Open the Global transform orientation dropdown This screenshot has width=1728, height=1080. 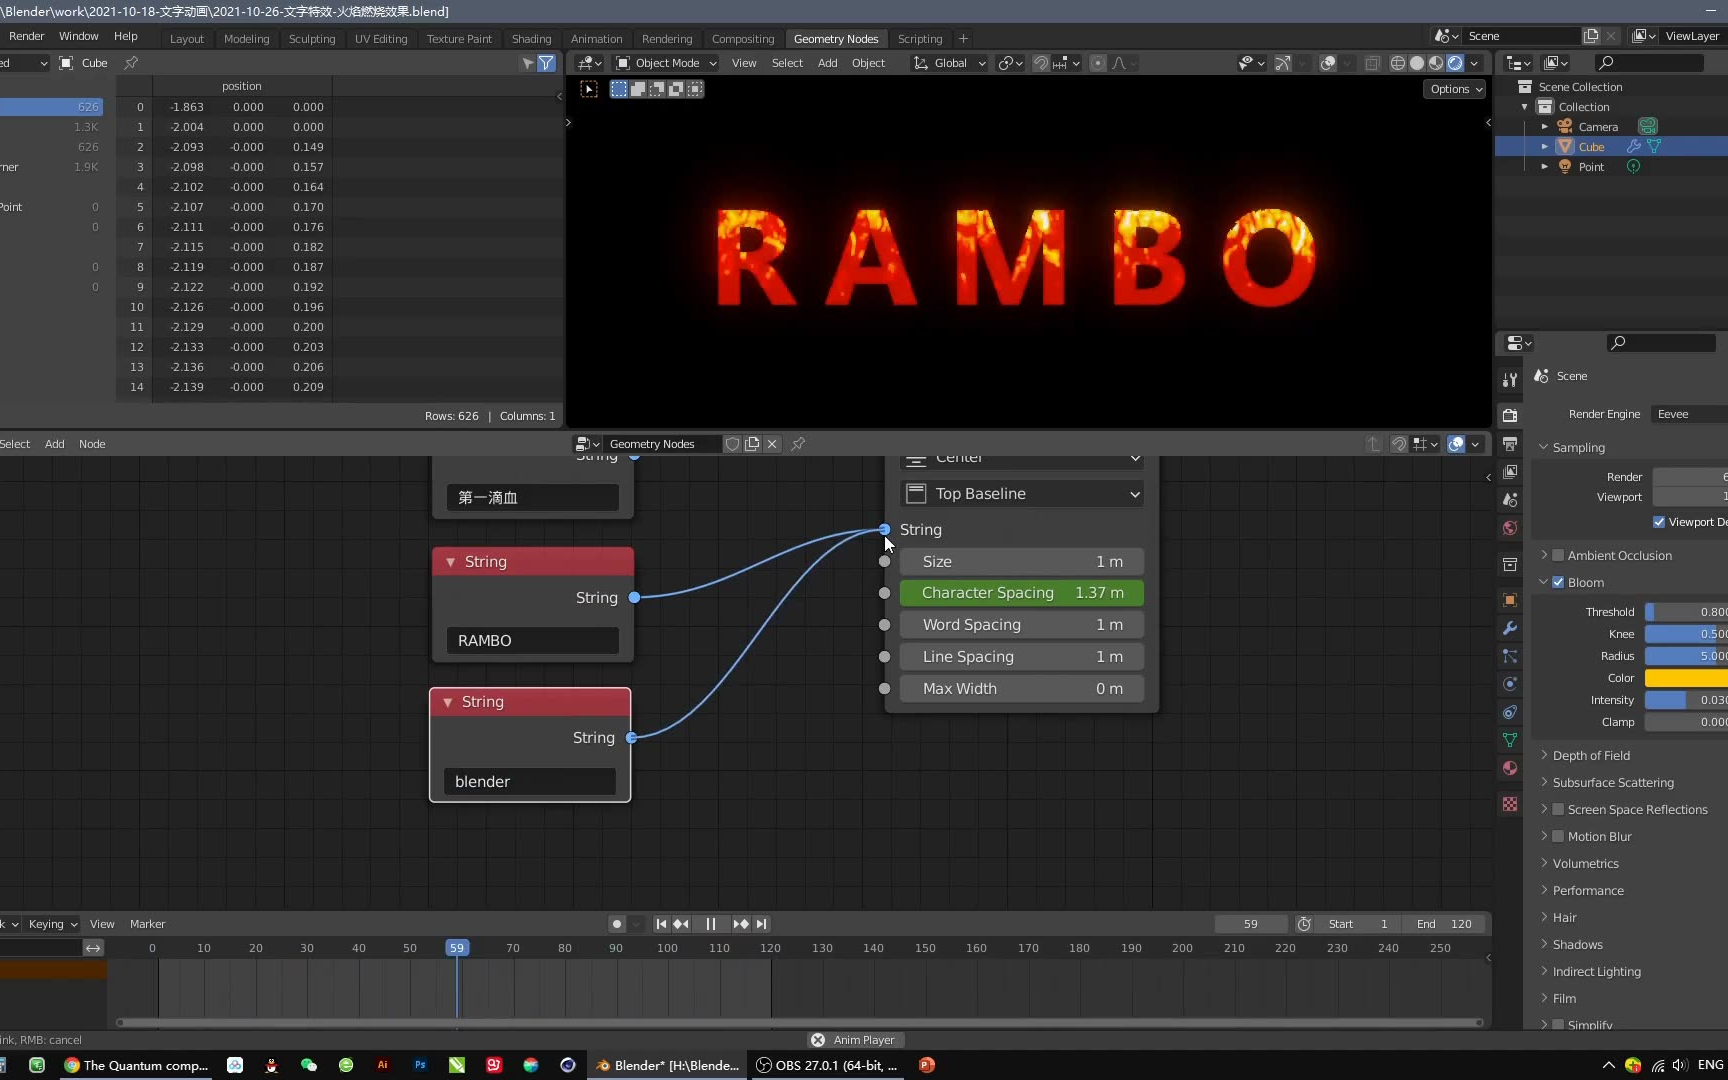(x=949, y=63)
